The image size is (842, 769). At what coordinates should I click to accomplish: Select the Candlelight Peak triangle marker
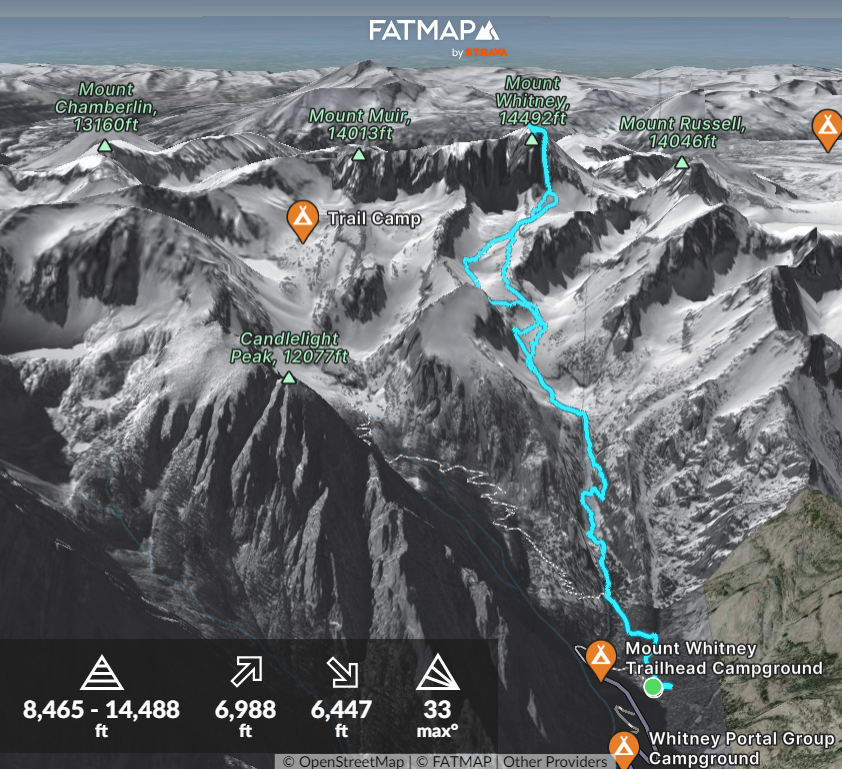[x=289, y=378]
